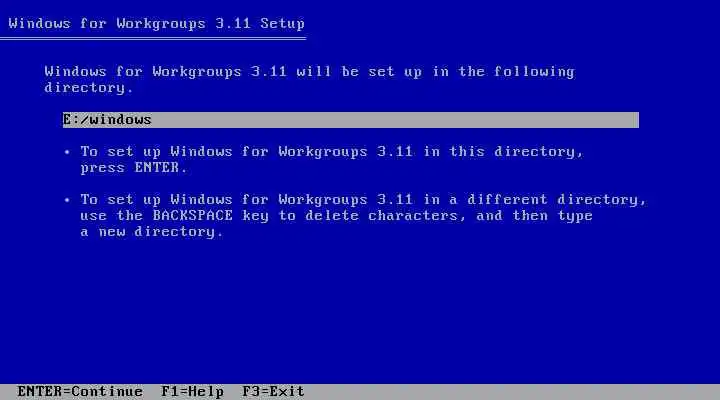The width and height of the screenshot is (720, 400).
Task: Click F3=Exit in the status bar
Action: click(273, 392)
